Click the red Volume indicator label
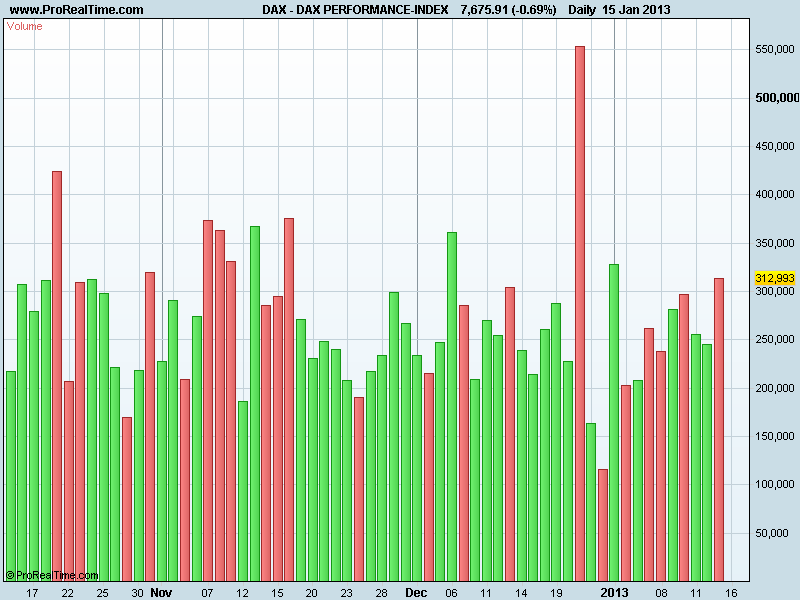This screenshot has height=600, width=800. coord(24,27)
